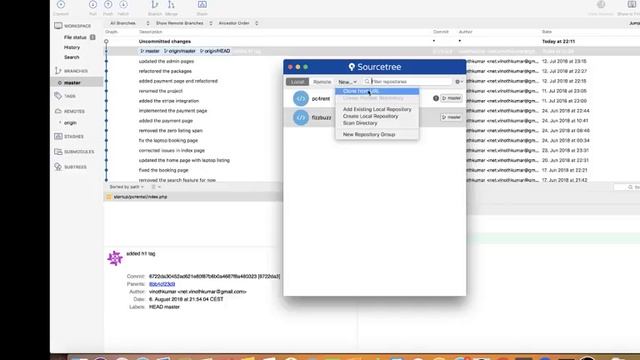Click the Fetch toolbar icon
Viewport: 640px width, 360px height.
coord(123,5)
